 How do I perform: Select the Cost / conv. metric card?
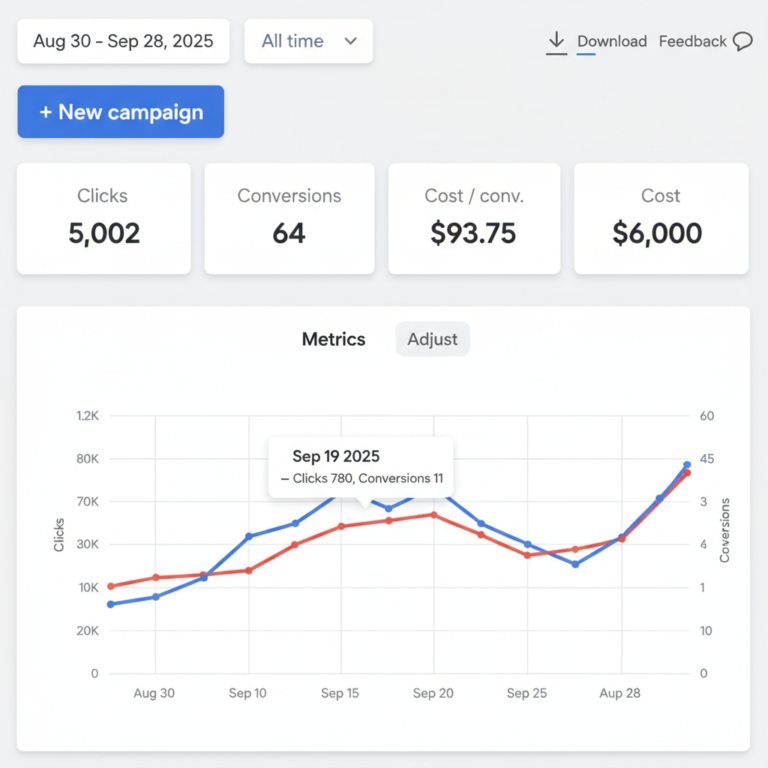click(x=474, y=218)
